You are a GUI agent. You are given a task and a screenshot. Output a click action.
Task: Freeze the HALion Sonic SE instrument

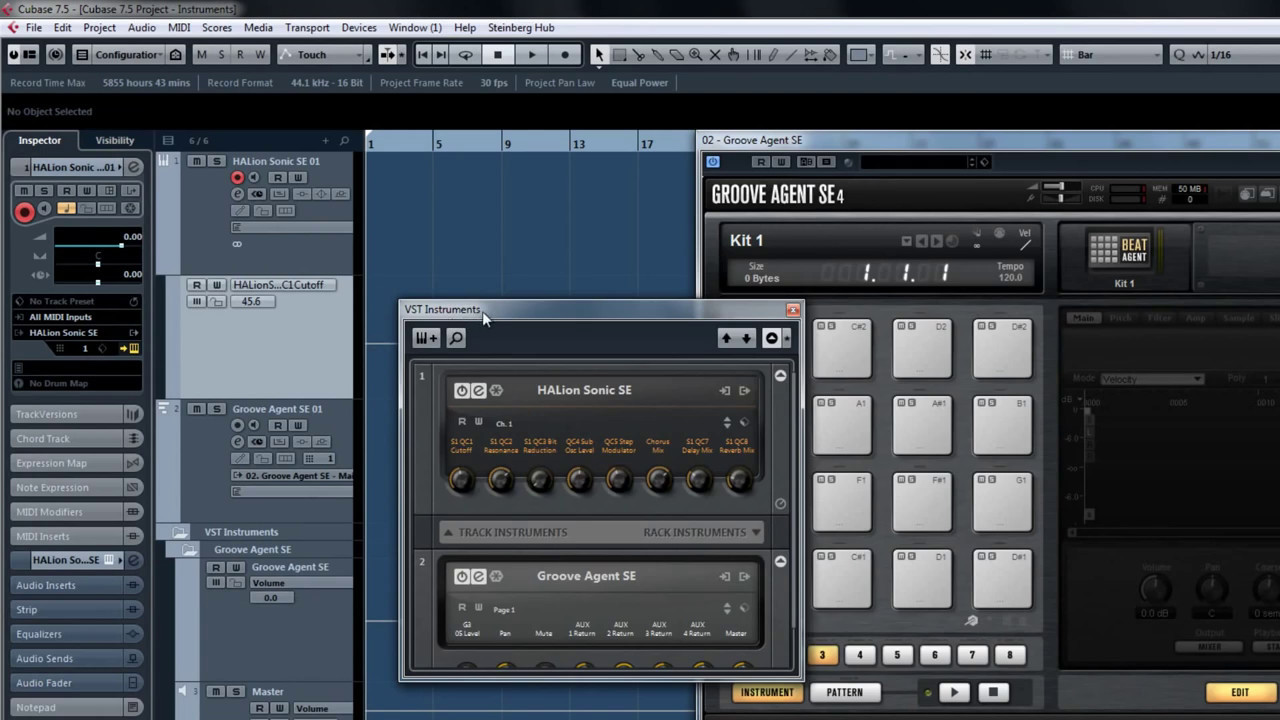496,390
